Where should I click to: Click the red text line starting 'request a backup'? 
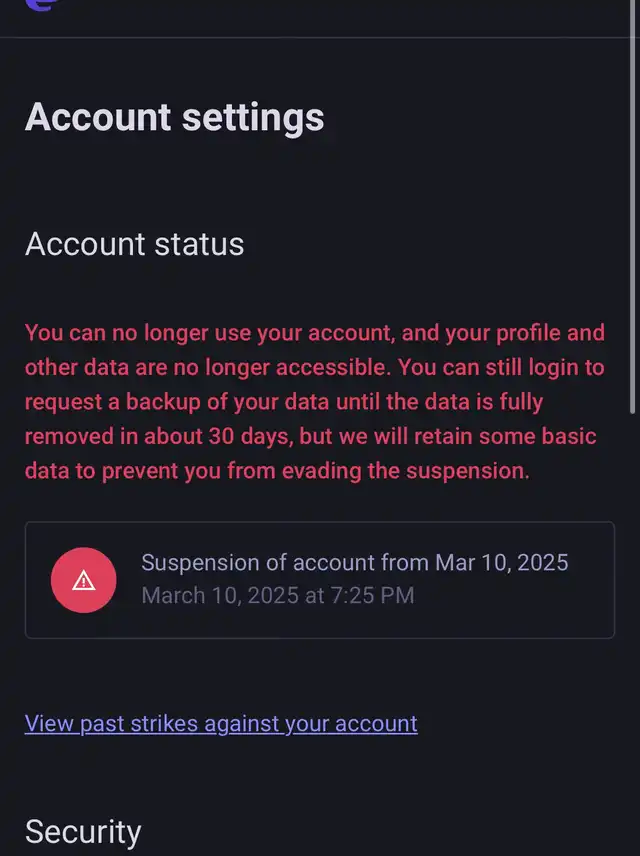click(284, 402)
